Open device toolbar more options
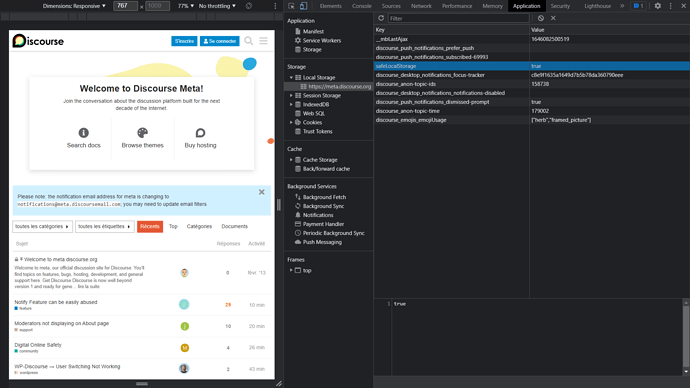 [275, 6]
